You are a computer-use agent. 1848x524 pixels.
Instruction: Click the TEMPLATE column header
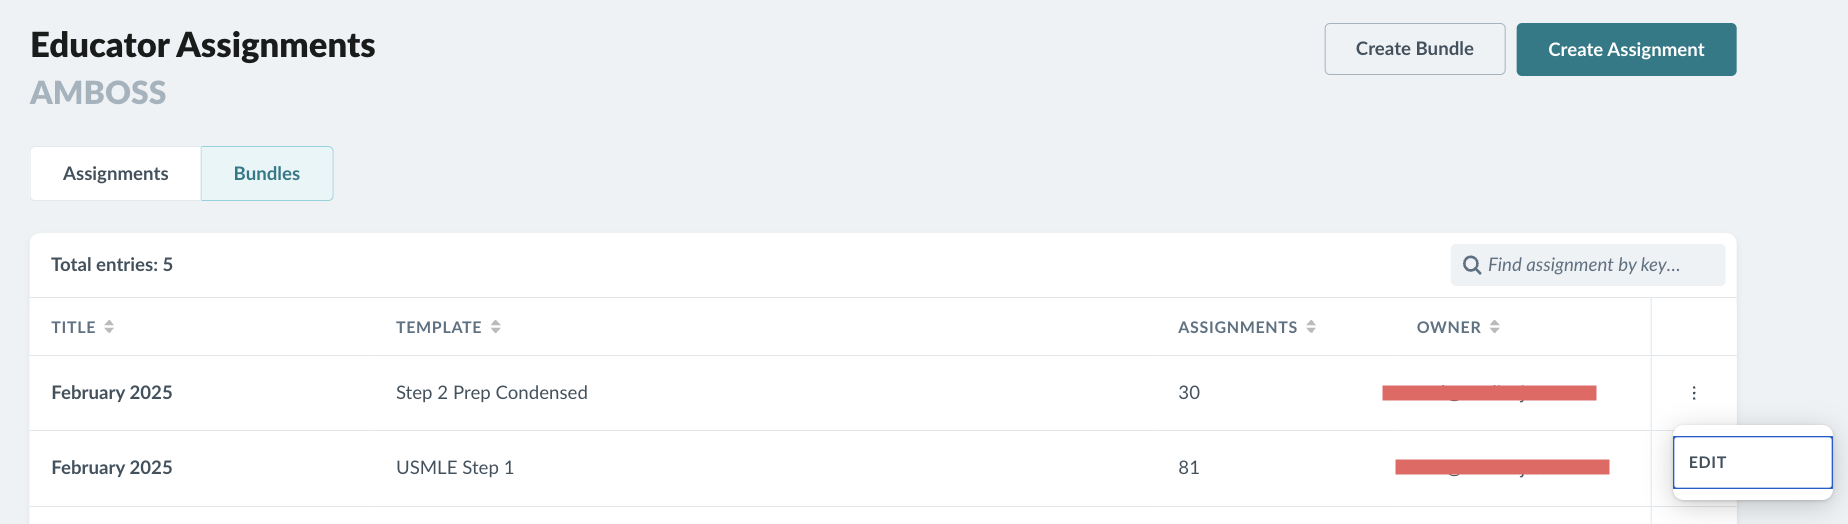pos(438,327)
